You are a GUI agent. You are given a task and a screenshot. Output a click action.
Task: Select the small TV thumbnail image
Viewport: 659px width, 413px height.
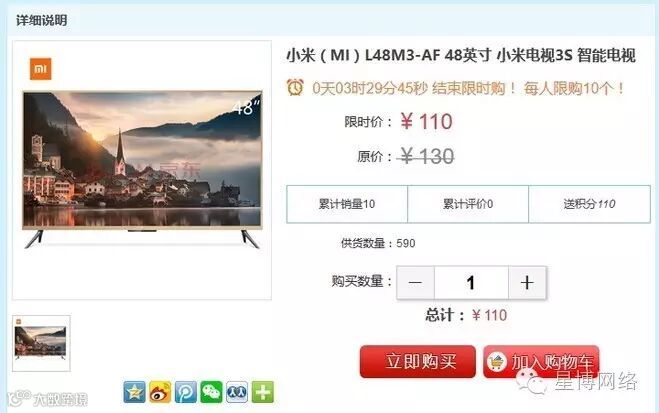pyautogui.click(x=41, y=343)
